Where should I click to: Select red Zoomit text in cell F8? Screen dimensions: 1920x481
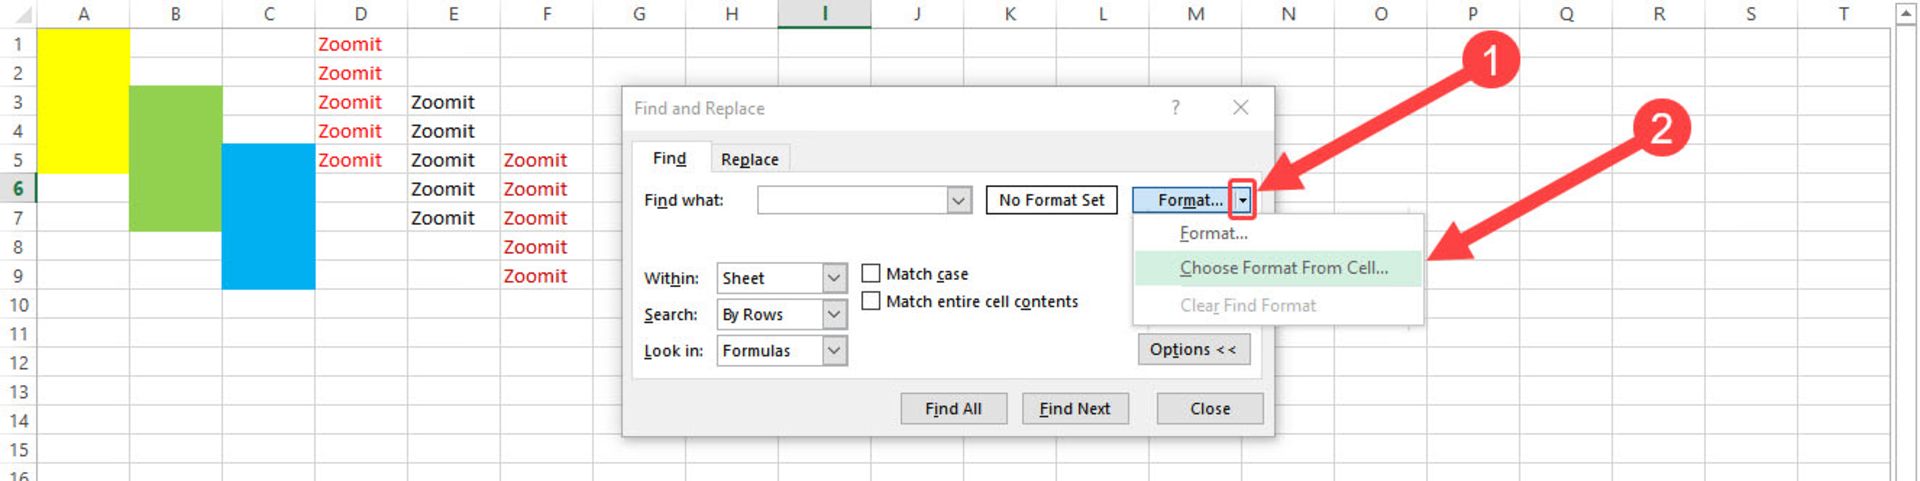[535, 247]
